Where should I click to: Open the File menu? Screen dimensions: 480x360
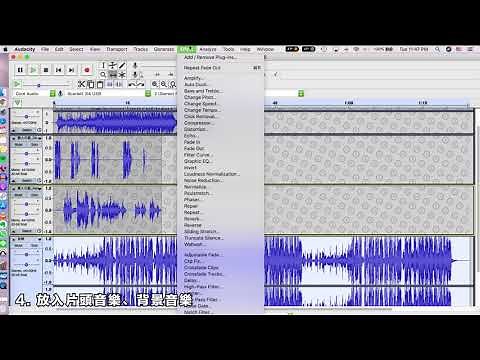tap(45, 49)
